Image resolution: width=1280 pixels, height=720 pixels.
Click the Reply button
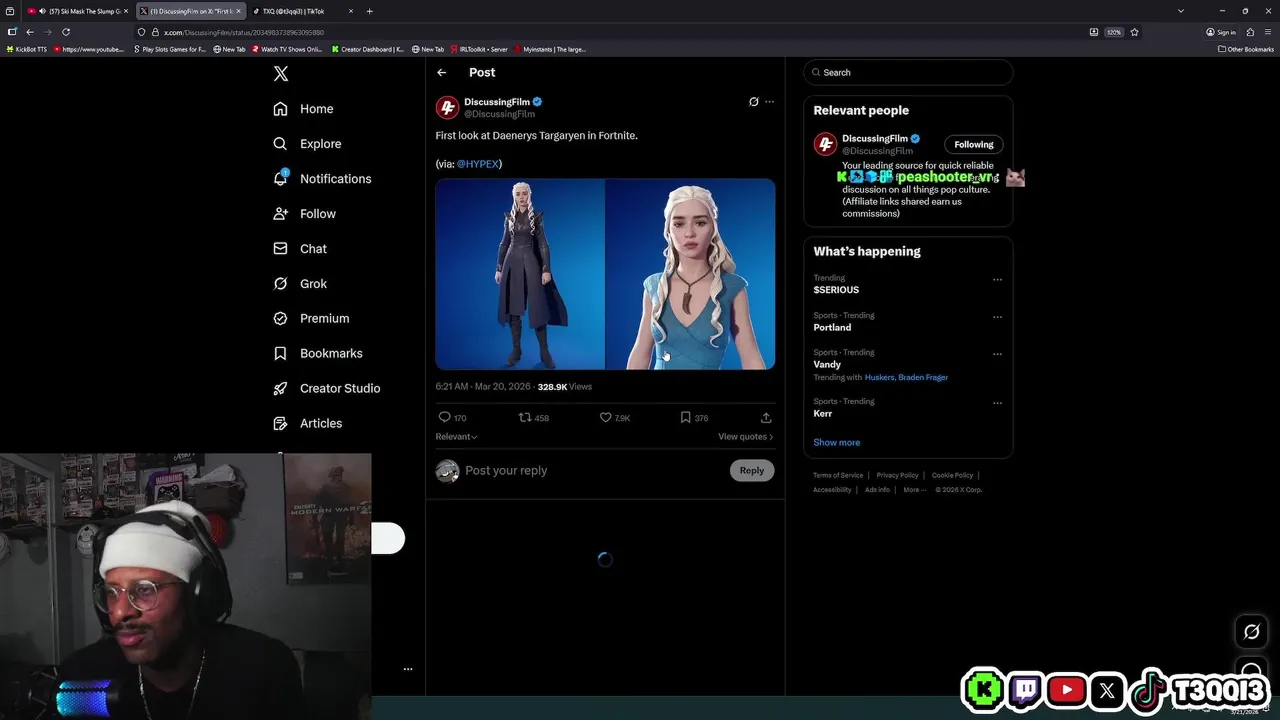[752, 471]
